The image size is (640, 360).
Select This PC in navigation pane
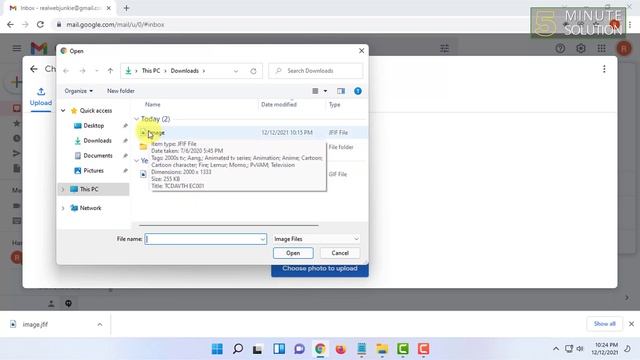coord(89,189)
